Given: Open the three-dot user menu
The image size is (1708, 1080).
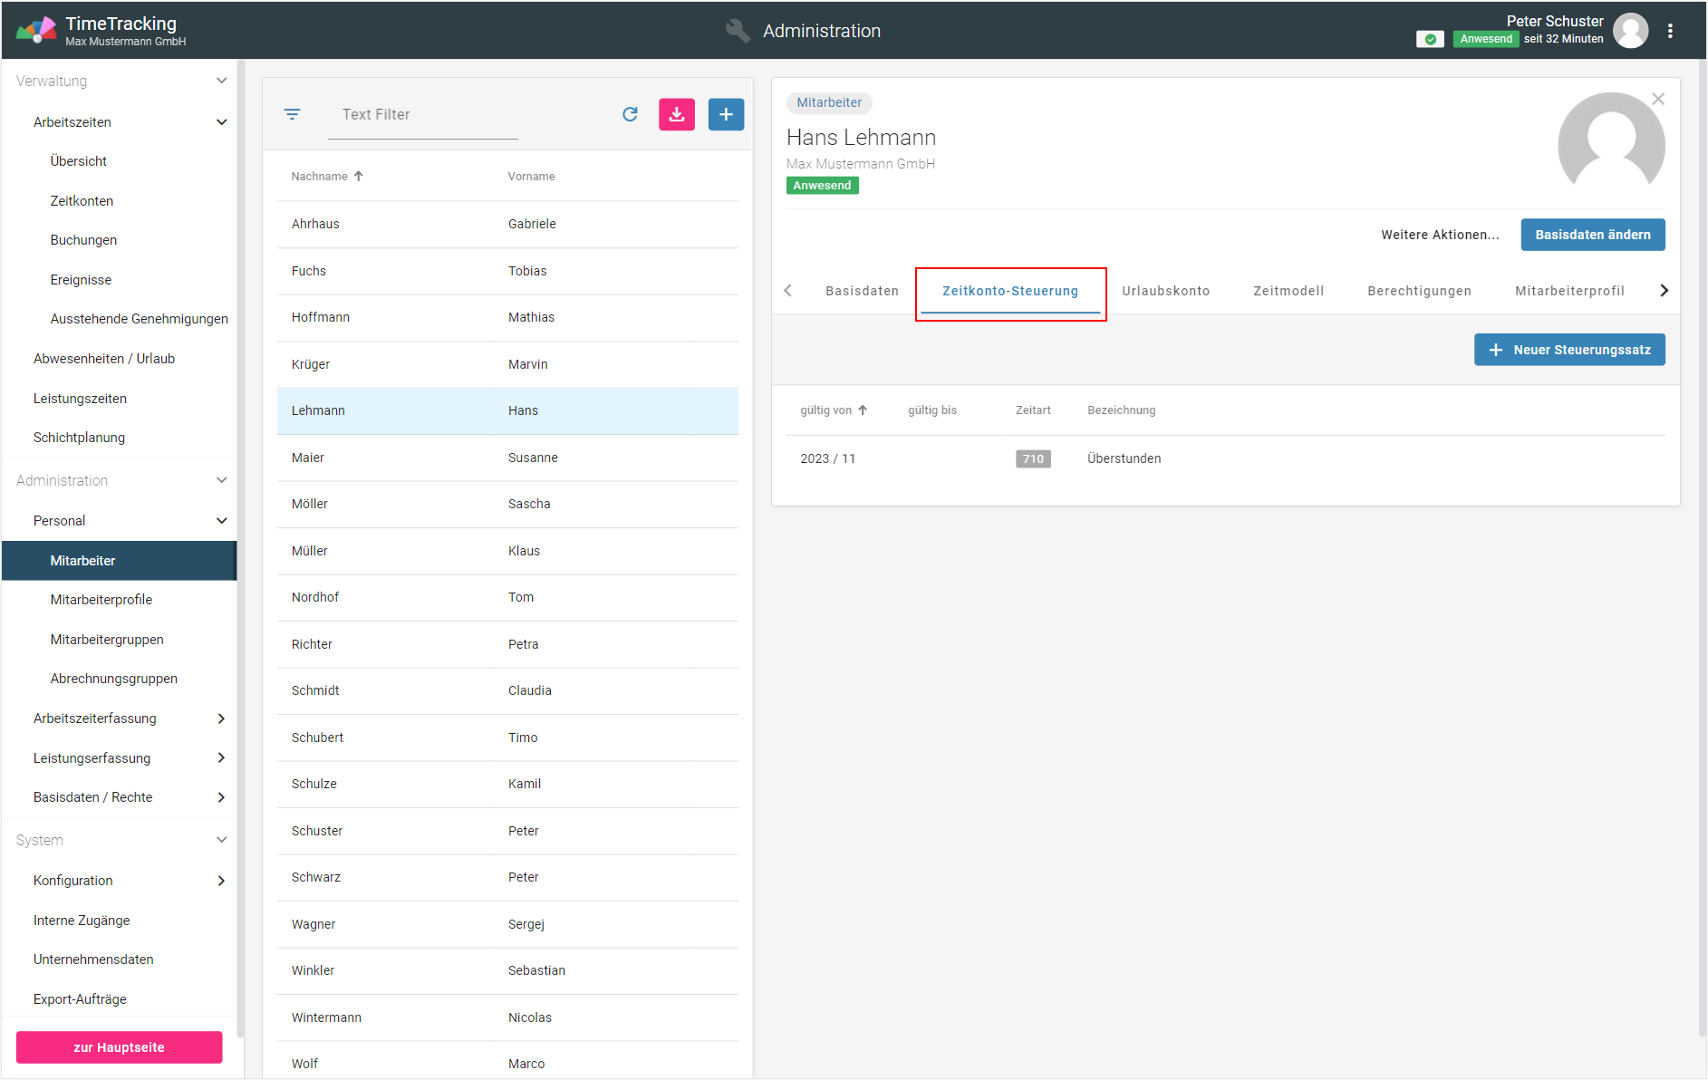Looking at the screenshot, I should click(x=1670, y=31).
